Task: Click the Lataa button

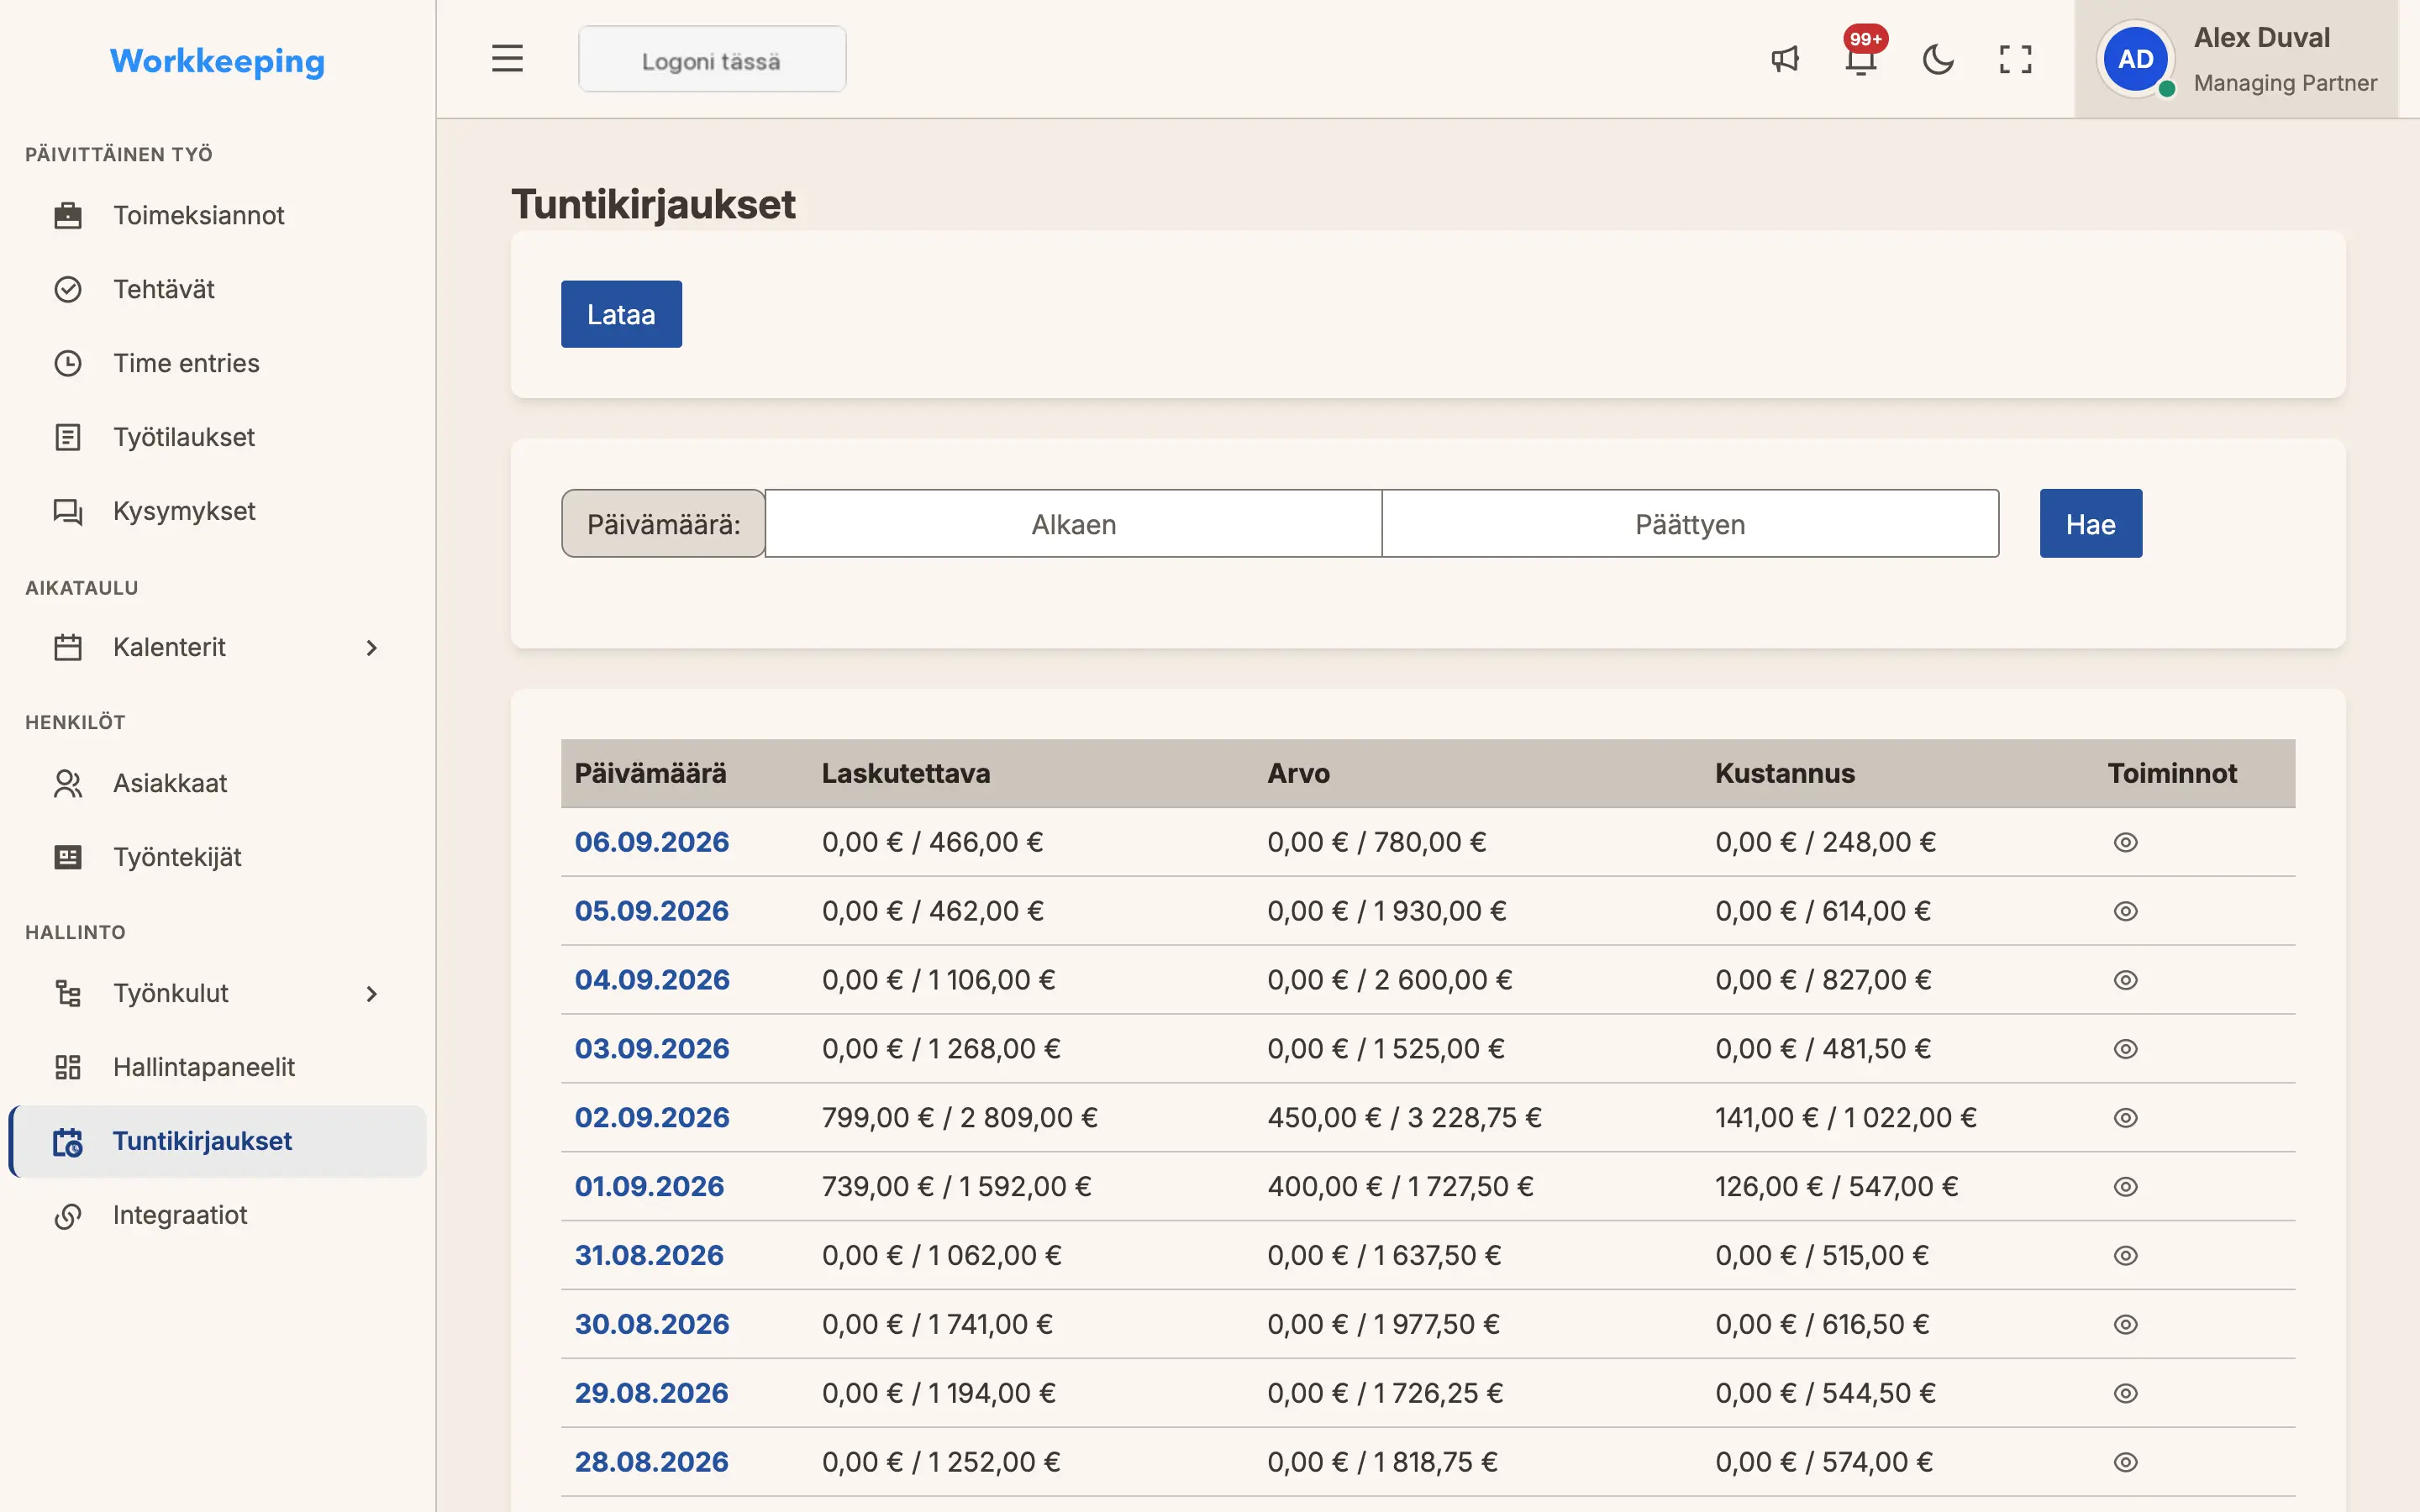Action: (621, 314)
